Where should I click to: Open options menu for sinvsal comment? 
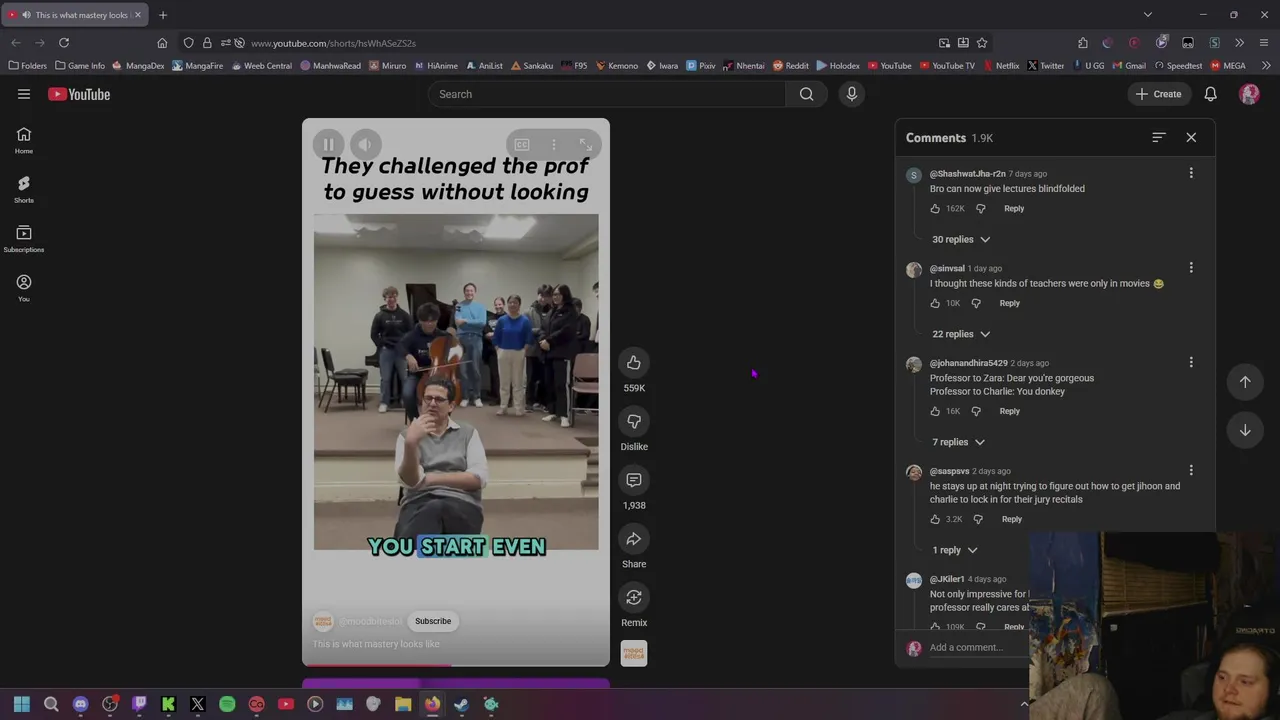[x=1191, y=268]
